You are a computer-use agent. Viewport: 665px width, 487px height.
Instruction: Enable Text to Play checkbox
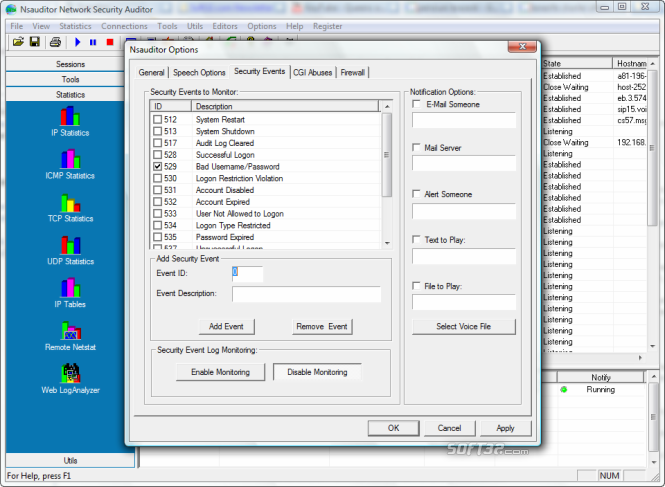click(x=416, y=240)
